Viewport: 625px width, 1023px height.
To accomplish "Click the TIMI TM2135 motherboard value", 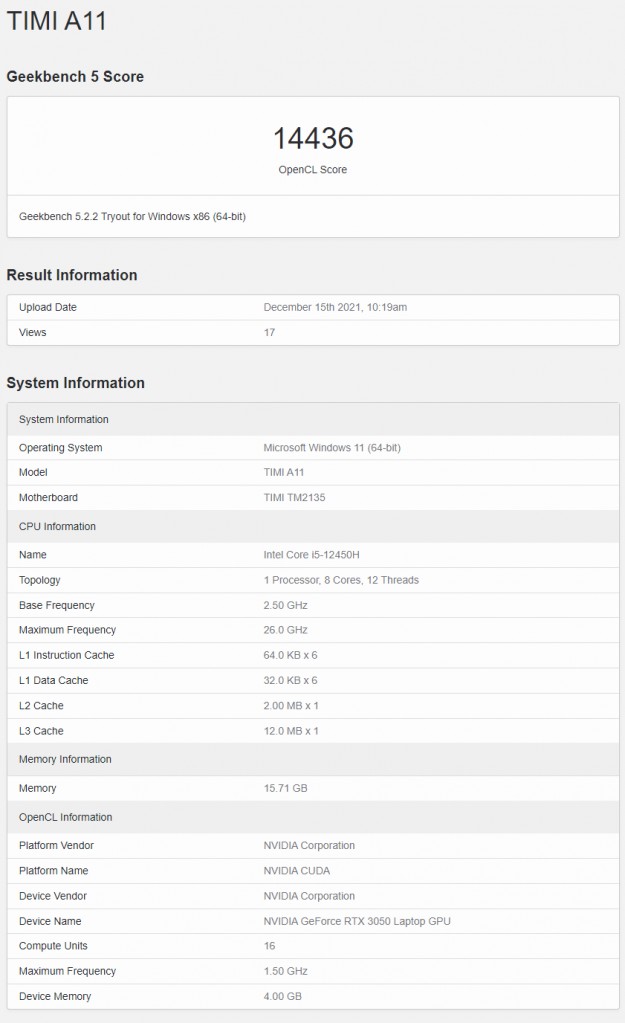I will point(294,498).
